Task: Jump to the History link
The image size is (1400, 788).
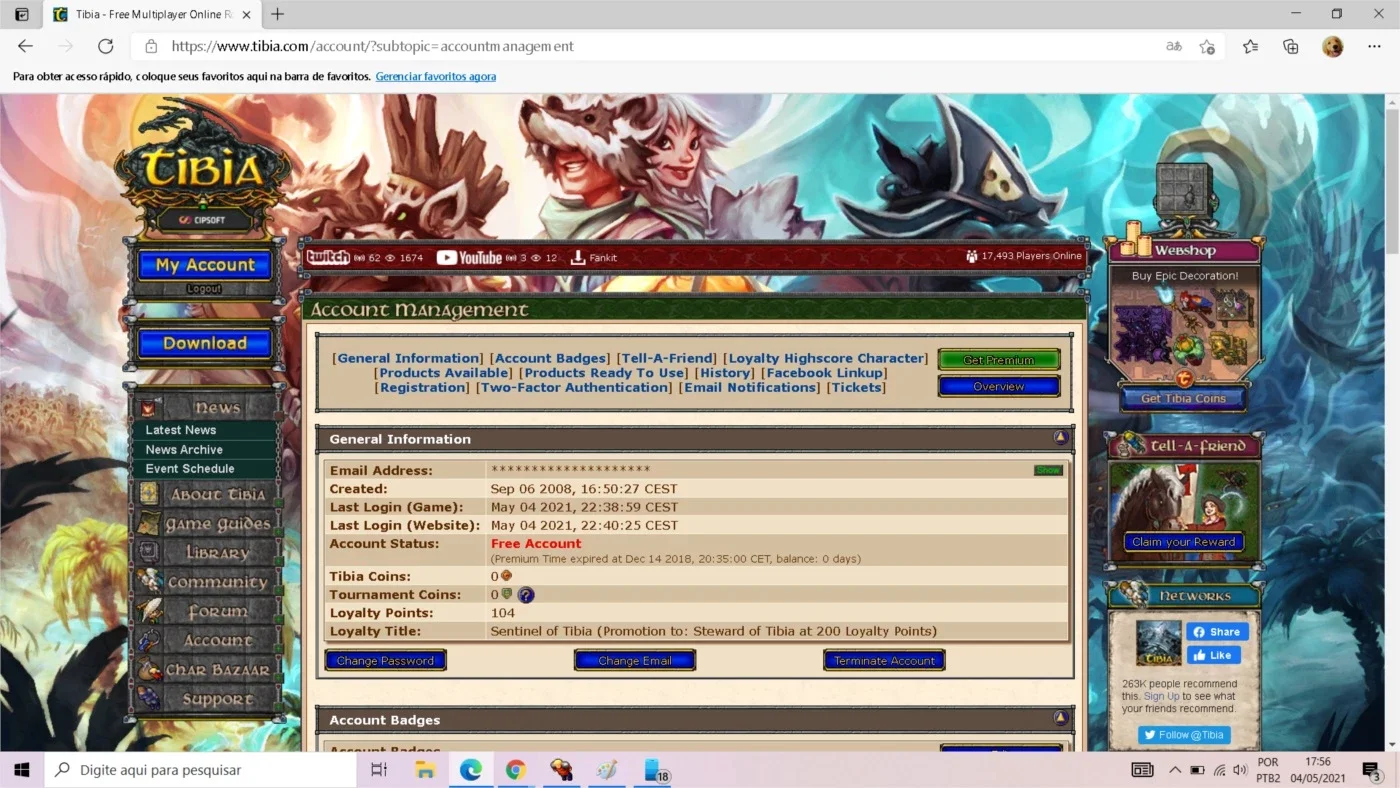Action: click(725, 373)
